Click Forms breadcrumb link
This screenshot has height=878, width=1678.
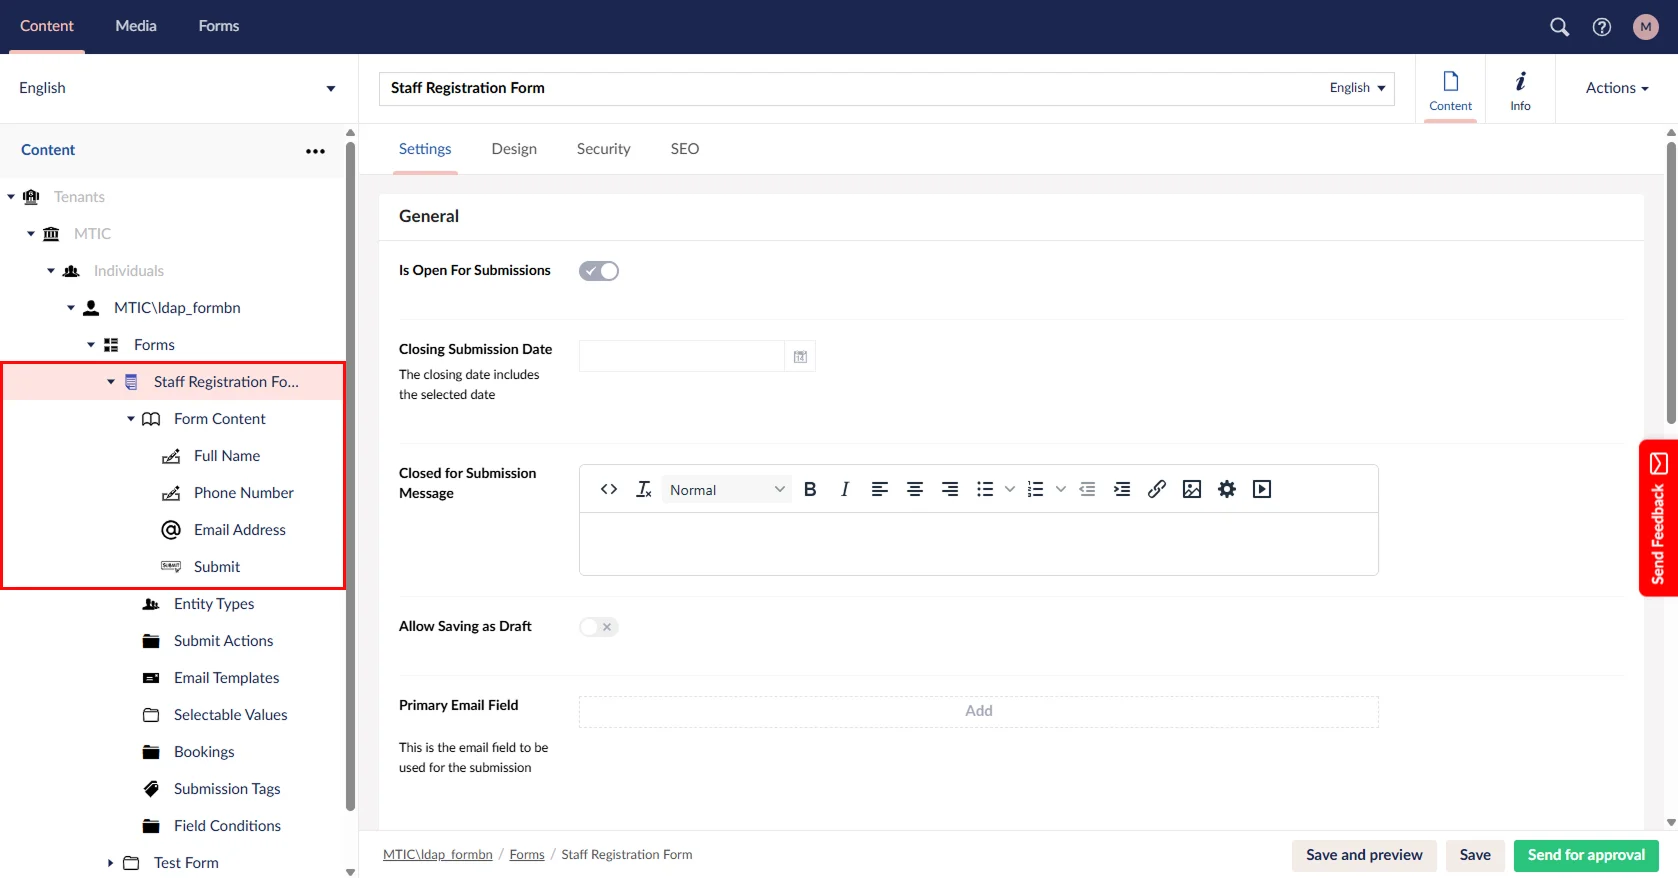[527, 855]
